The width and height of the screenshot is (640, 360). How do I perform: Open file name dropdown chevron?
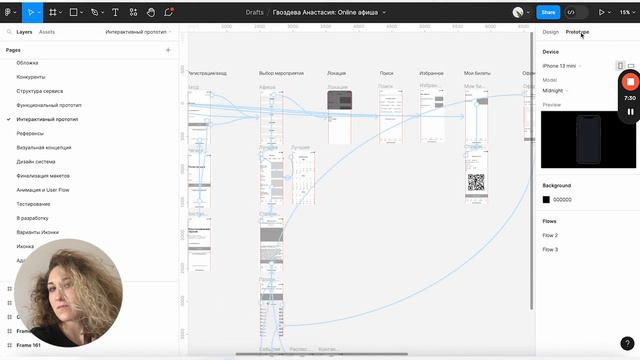384,13
